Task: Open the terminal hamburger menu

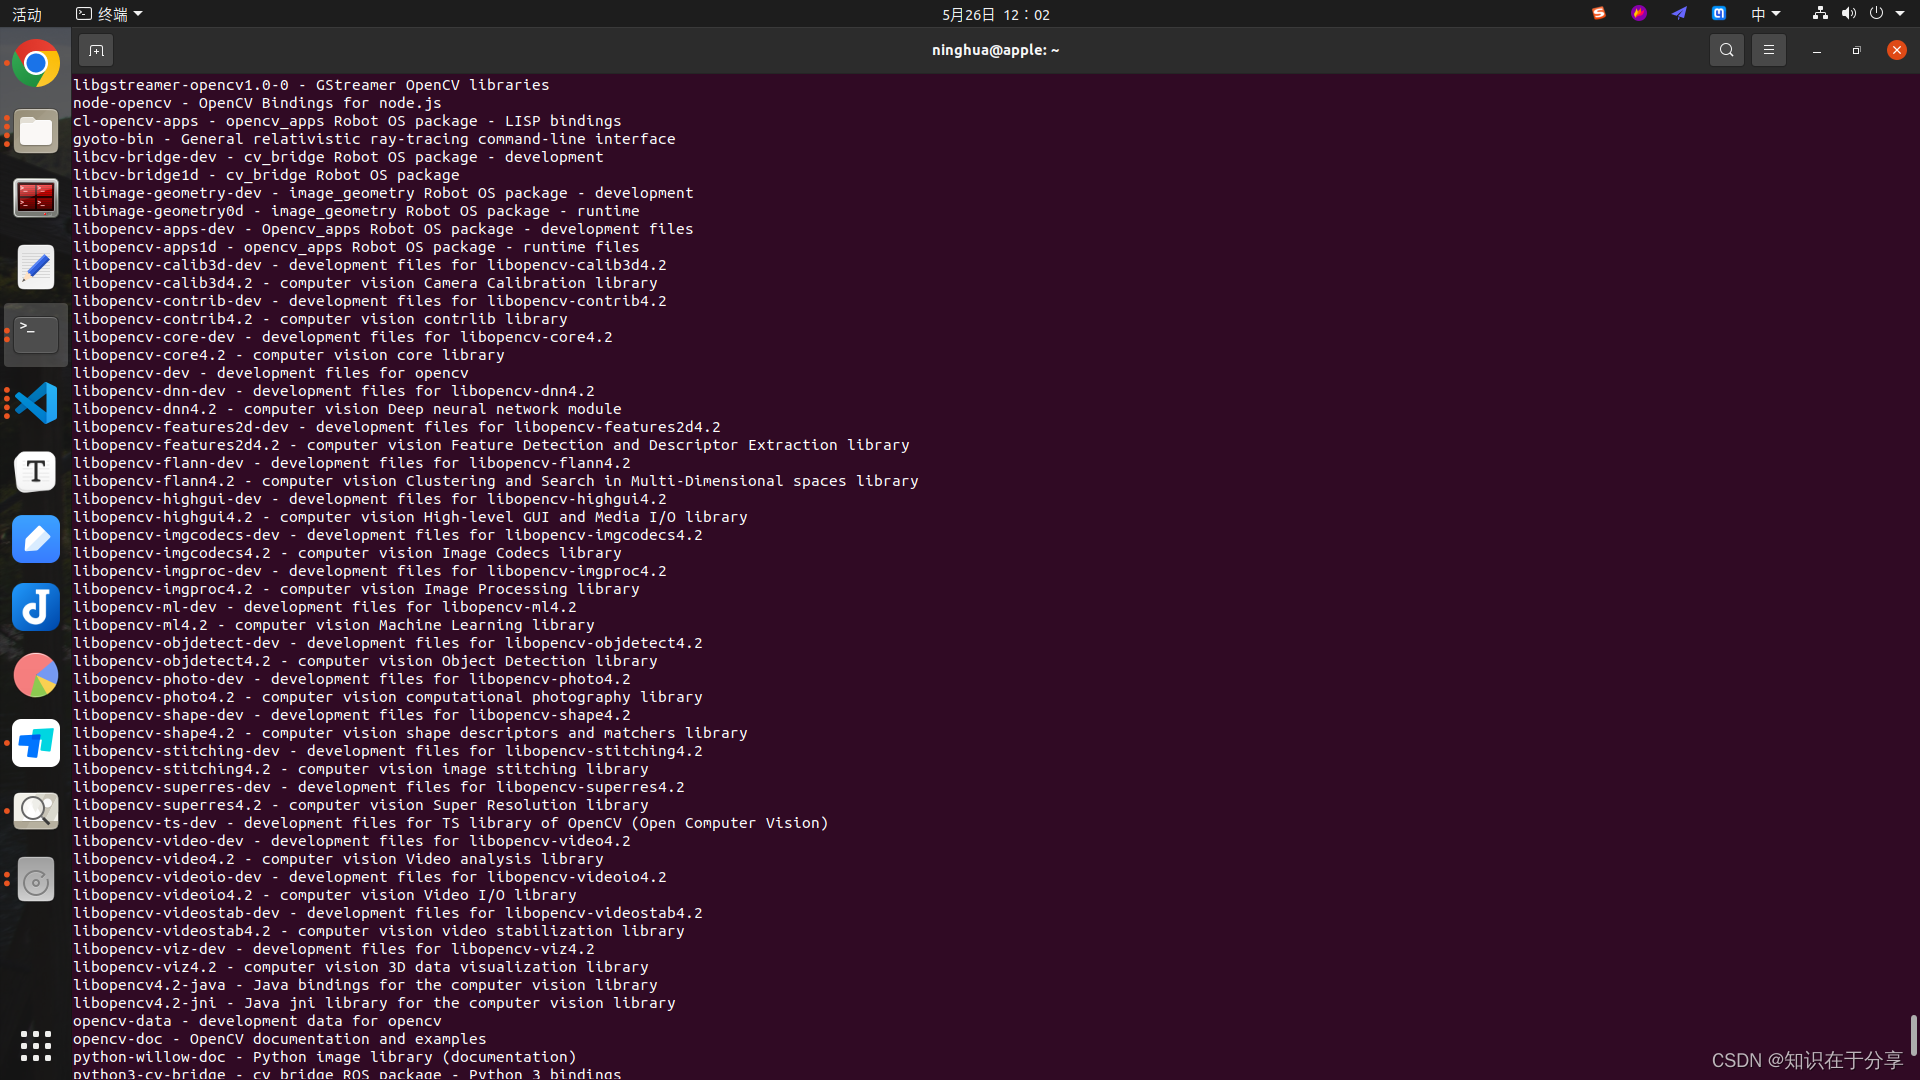Action: 1769,50
